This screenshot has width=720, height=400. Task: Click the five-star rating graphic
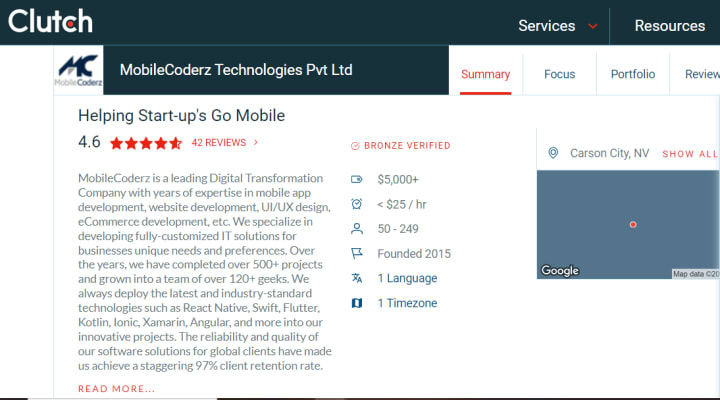pos(146,143)
